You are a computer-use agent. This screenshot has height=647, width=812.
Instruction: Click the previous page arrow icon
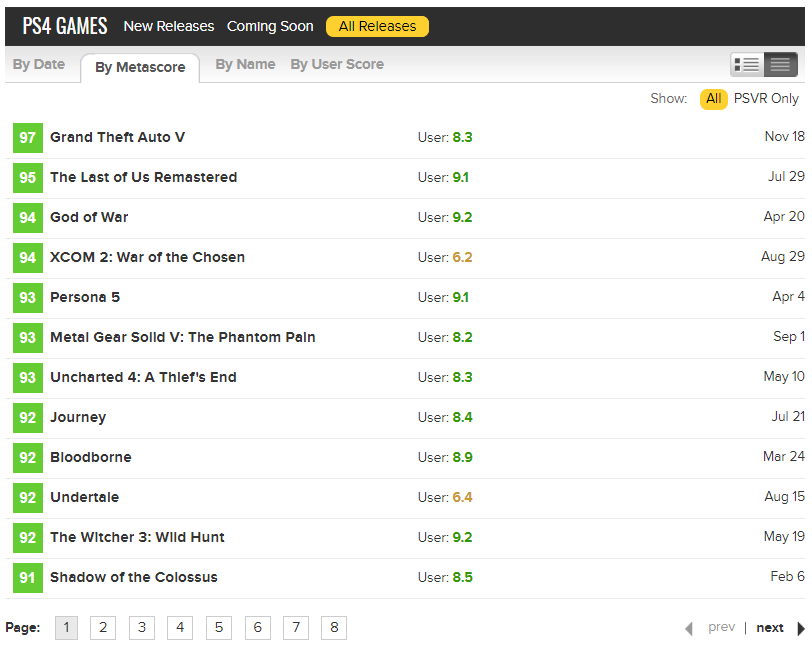[x=689, y=628]
